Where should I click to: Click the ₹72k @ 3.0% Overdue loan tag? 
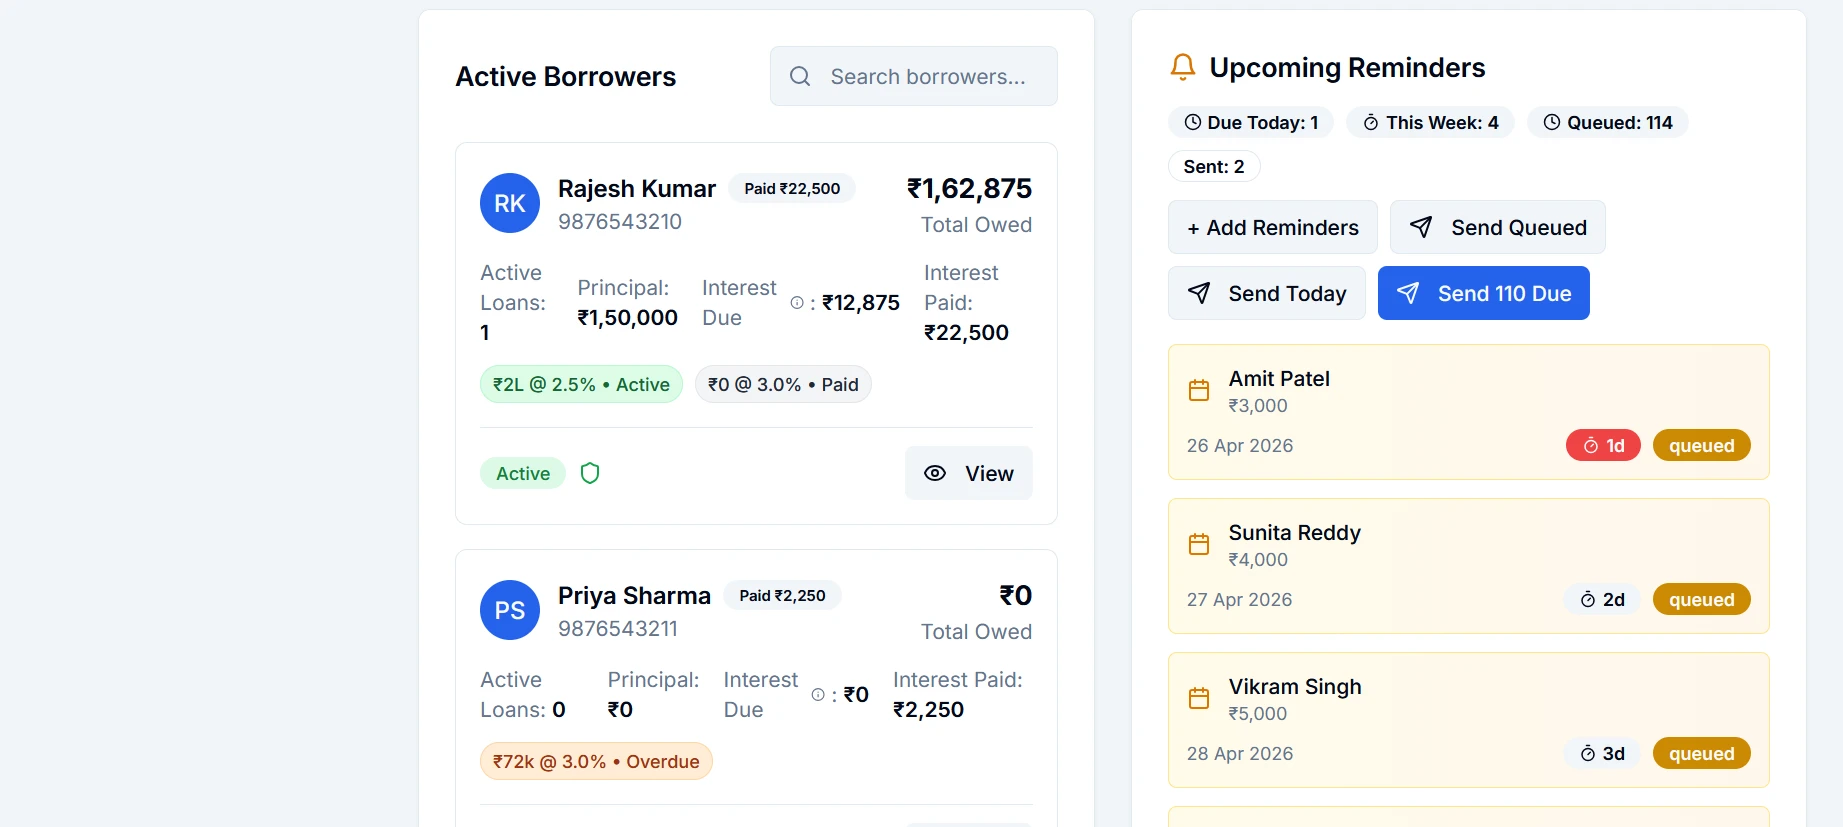coord(596,761)
